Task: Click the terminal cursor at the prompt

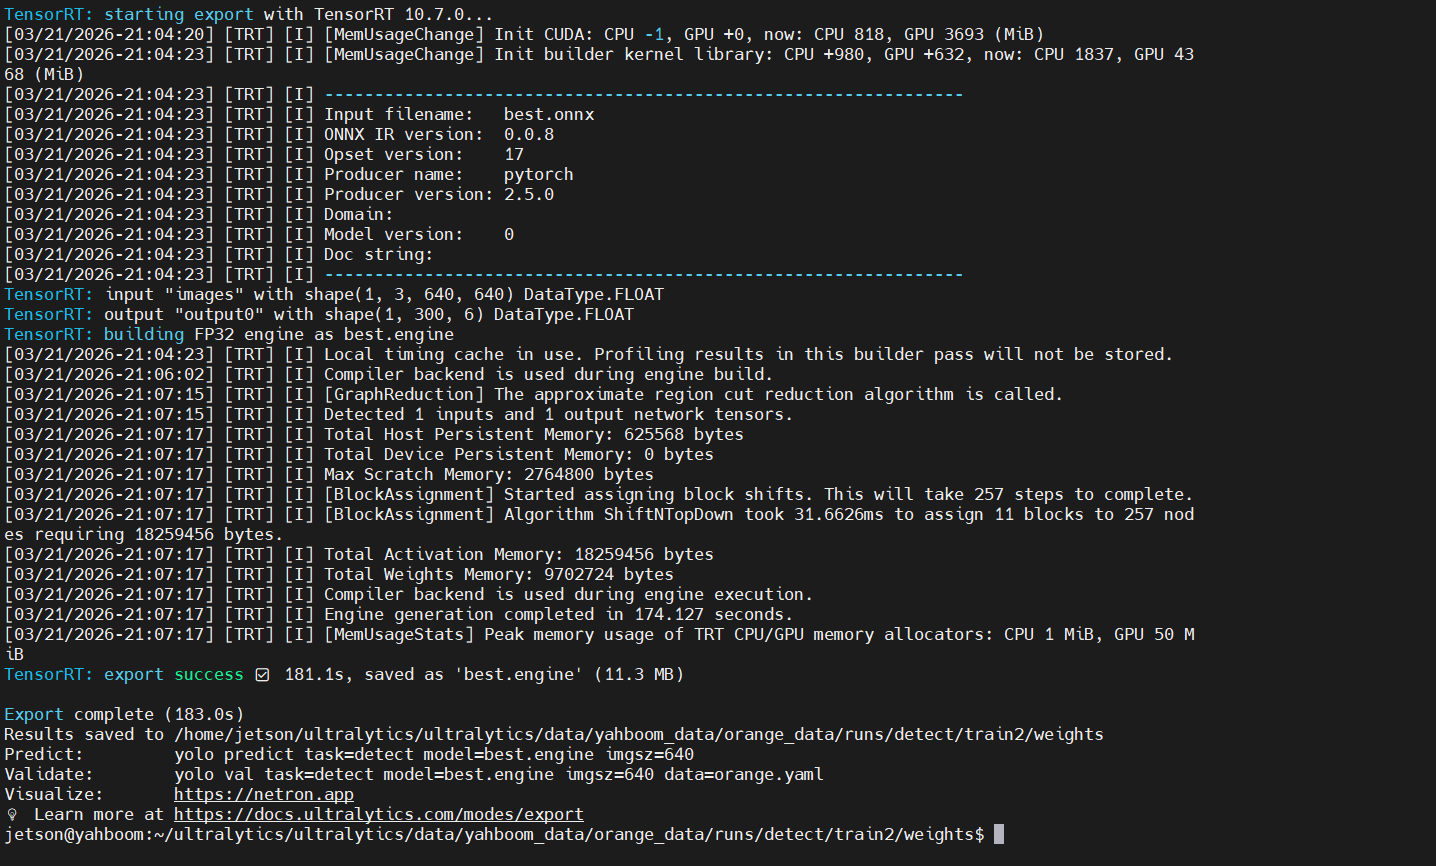Action: pyautogui.click(x=998, y=834)
